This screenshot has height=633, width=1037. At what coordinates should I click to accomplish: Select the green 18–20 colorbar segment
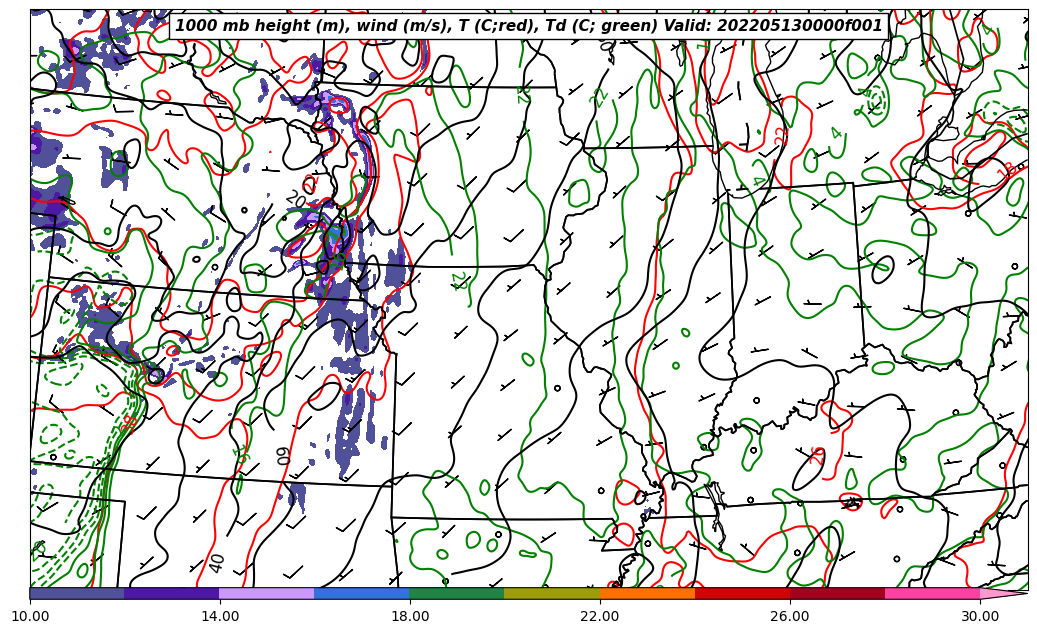[x=457, y=593]
